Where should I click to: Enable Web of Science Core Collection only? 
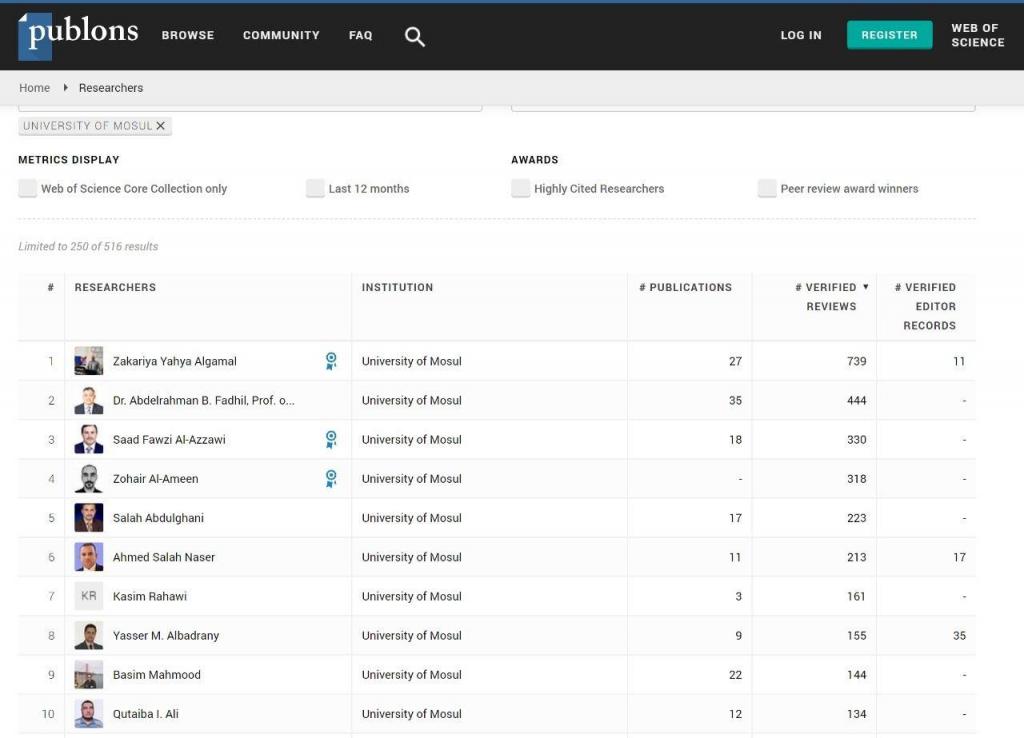coord(28,188)
